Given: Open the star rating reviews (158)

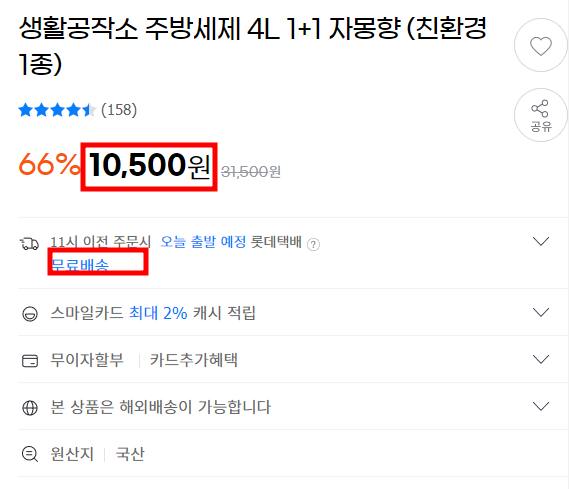Looking at the screenshot, I should tap(78, 110).
